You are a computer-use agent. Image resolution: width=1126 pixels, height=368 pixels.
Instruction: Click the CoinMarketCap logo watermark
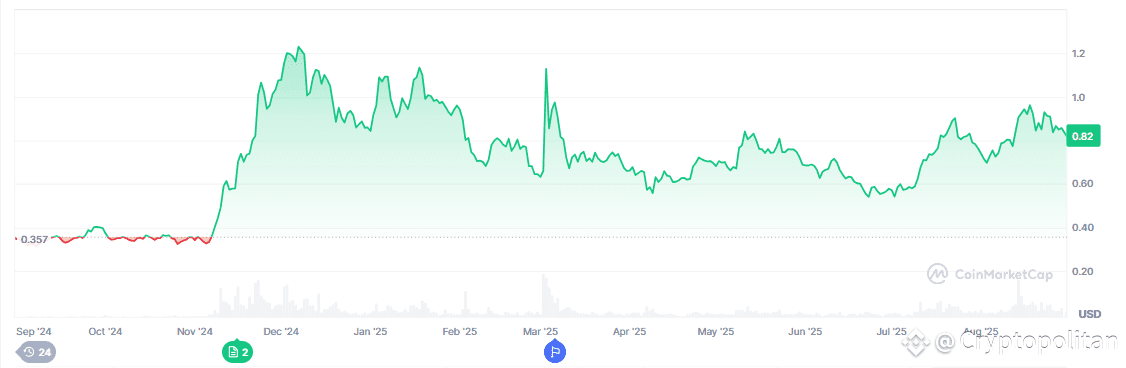[990, 274]
